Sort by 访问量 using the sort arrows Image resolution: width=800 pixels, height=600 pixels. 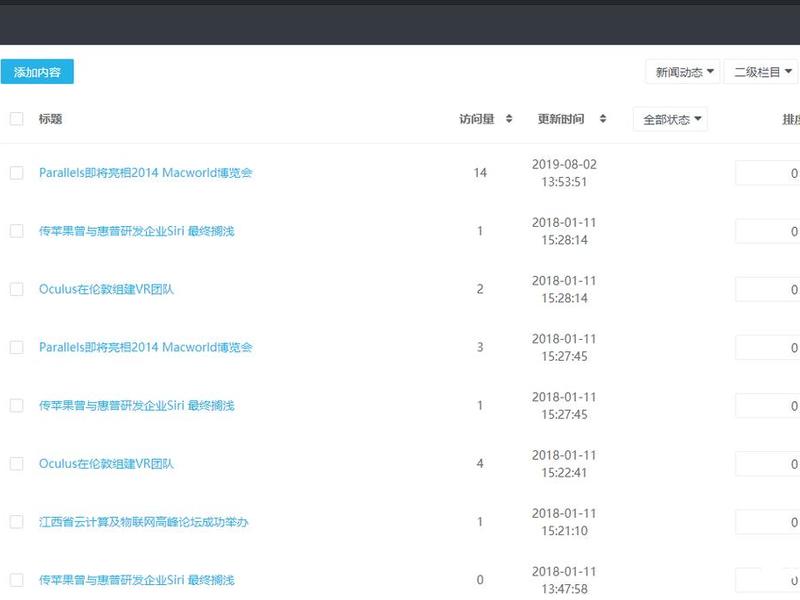[x=509, y=119]
